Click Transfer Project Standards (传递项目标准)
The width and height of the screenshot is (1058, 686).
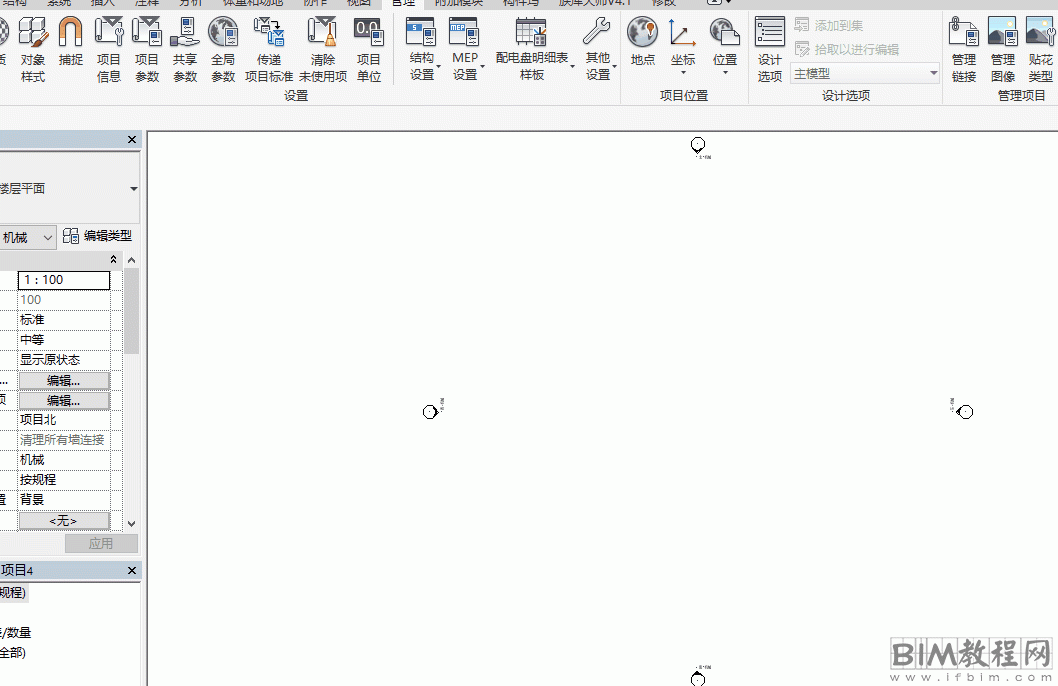coord(269,50)
